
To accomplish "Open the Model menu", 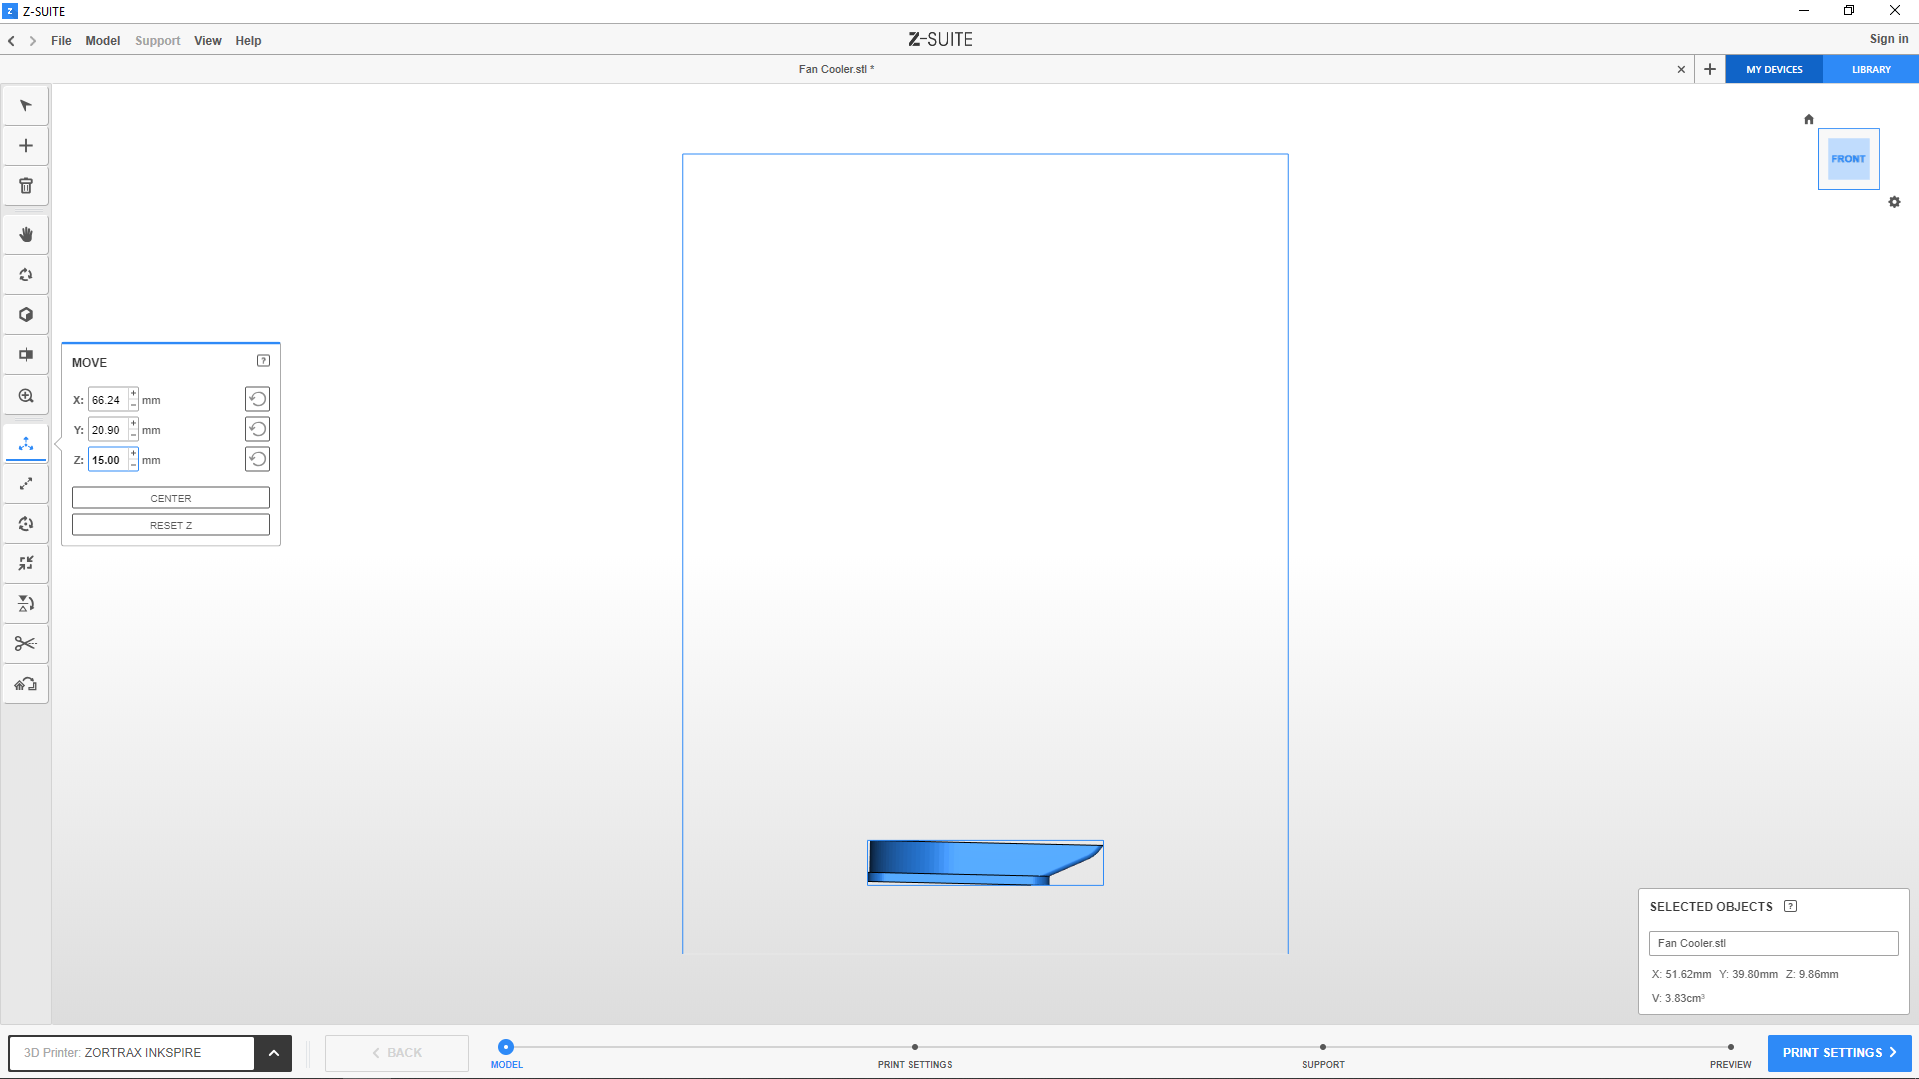I will point(102,41).
